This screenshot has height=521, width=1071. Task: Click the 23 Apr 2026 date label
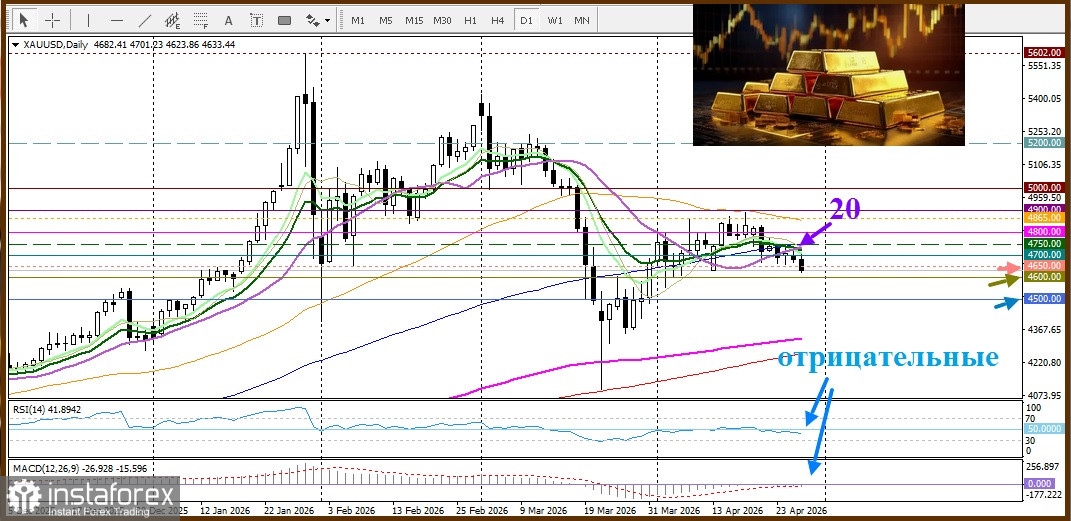803,511
